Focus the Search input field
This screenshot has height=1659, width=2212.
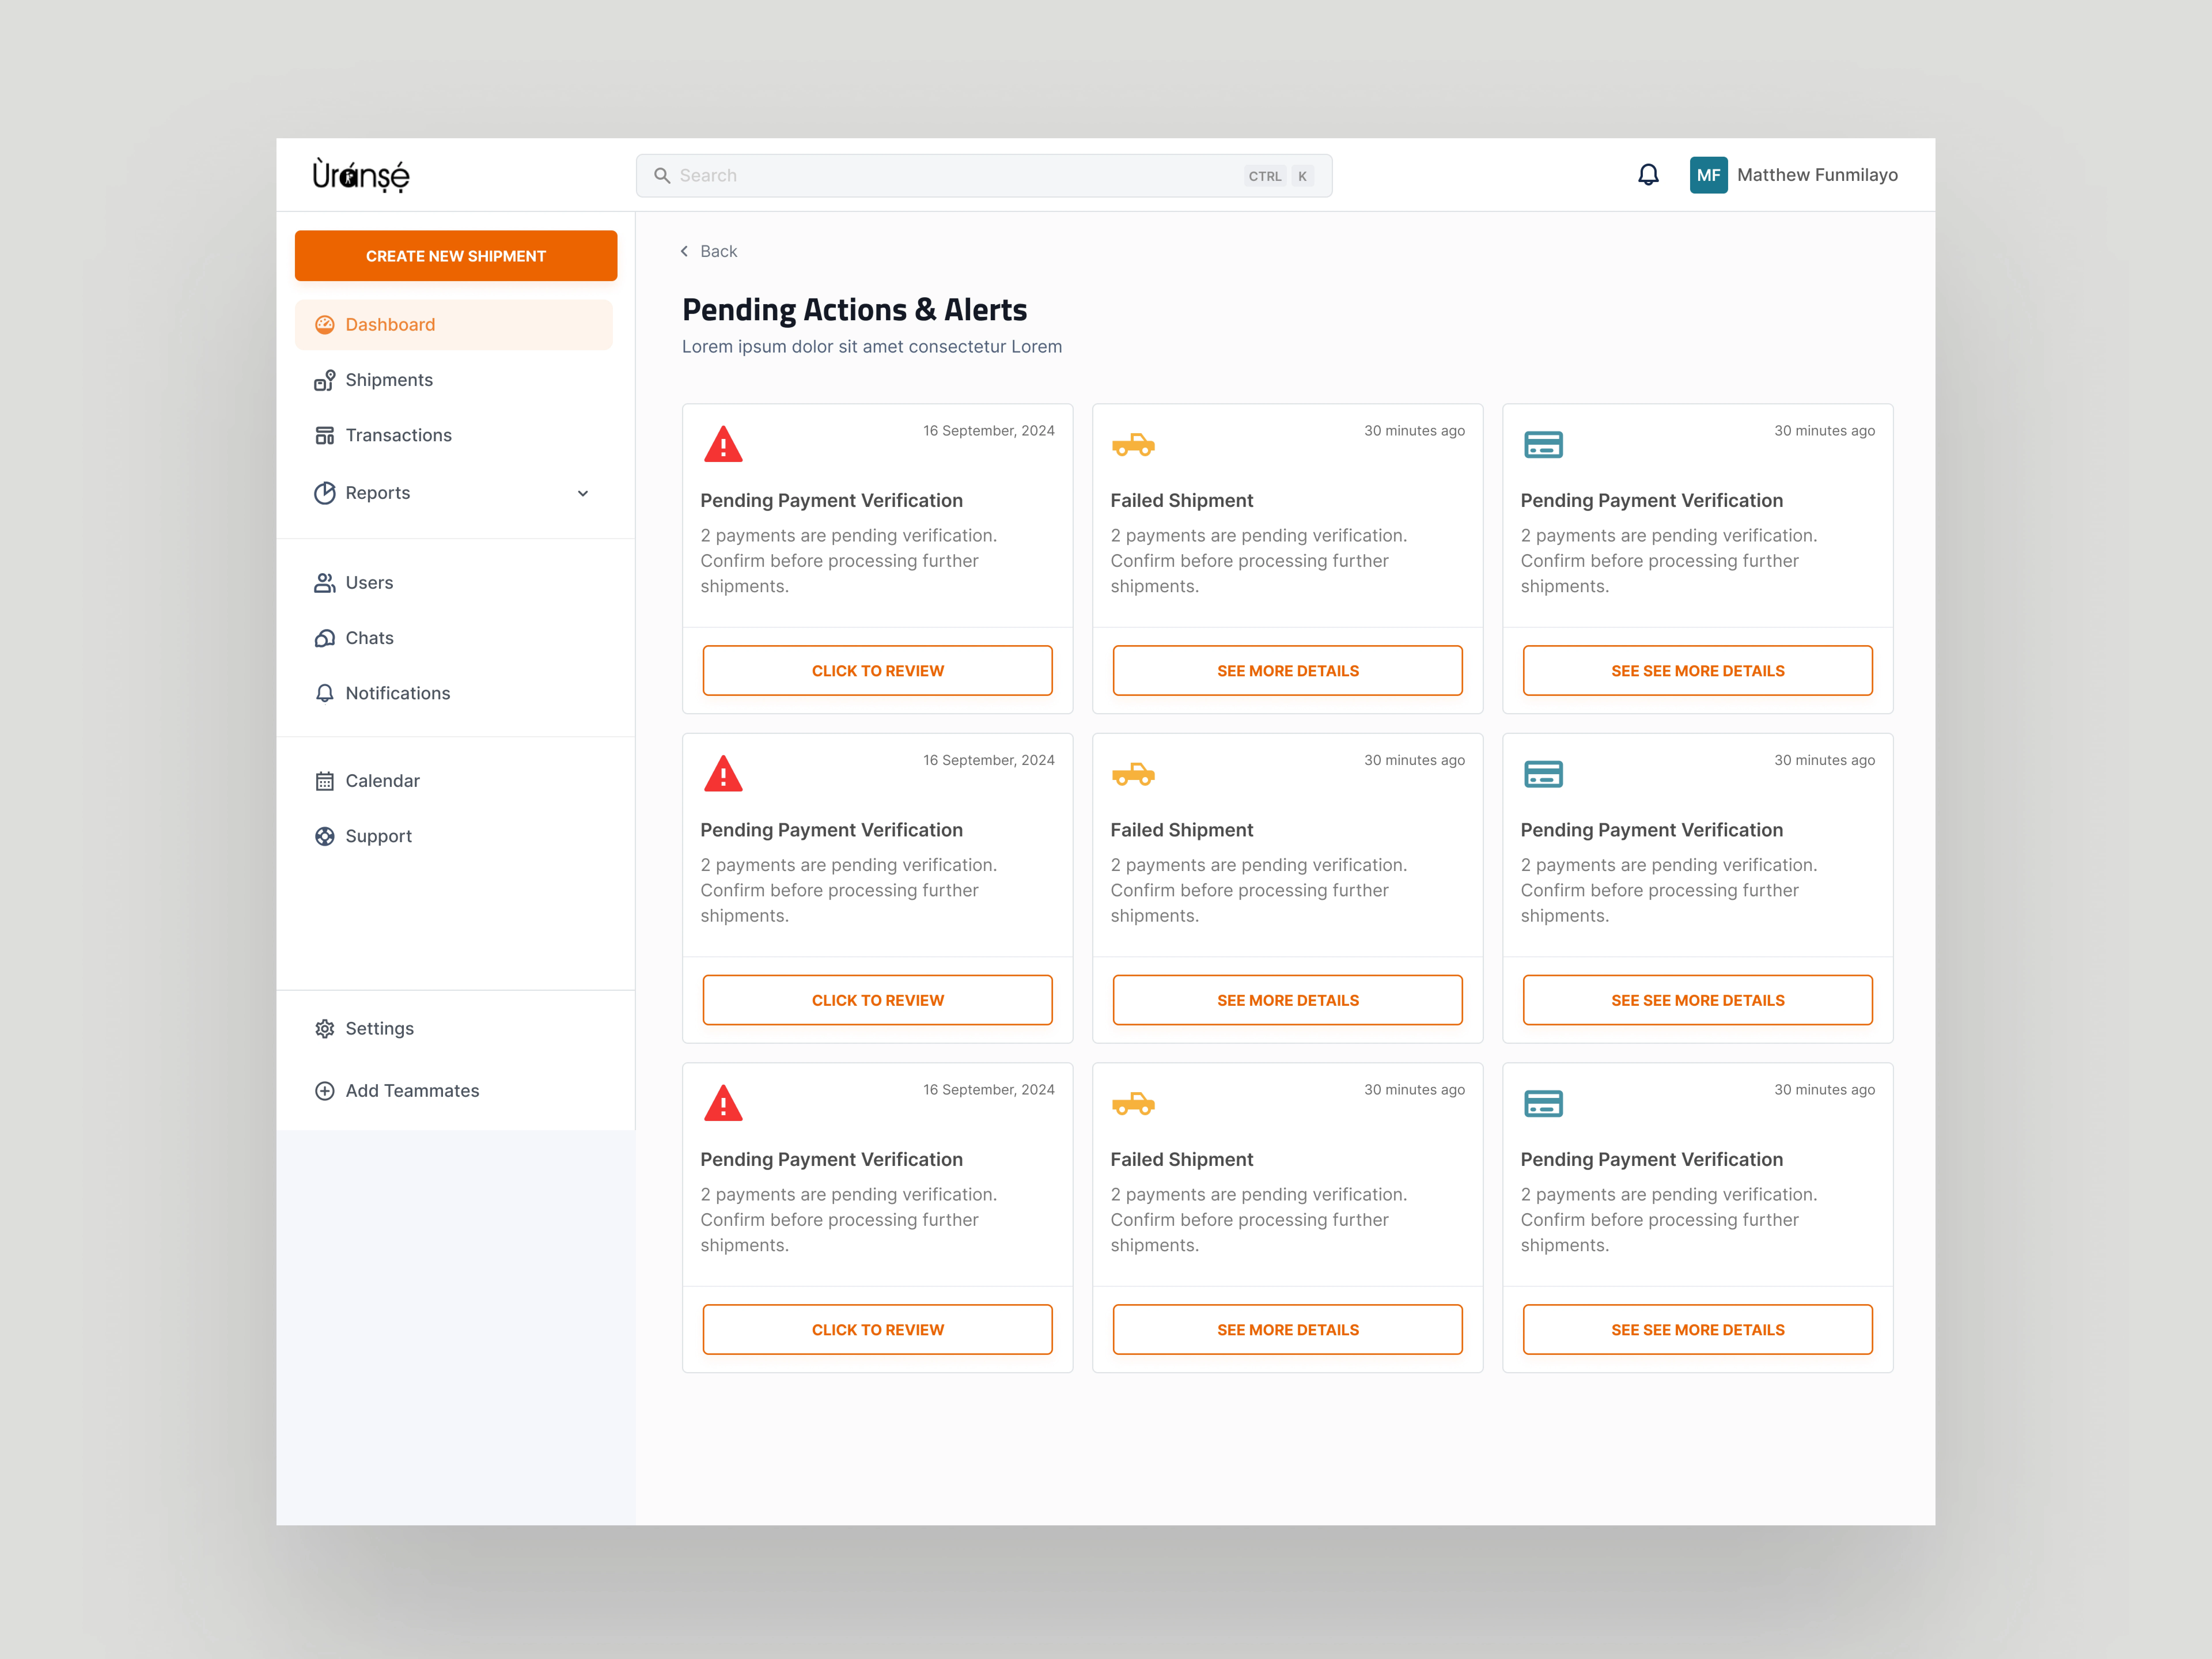[984, 176]
